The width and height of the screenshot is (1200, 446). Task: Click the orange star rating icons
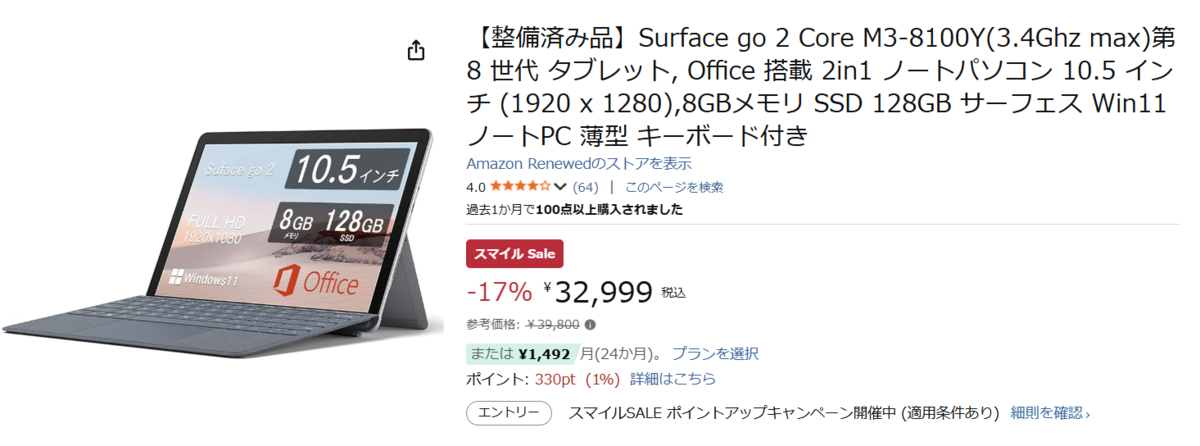519,187
